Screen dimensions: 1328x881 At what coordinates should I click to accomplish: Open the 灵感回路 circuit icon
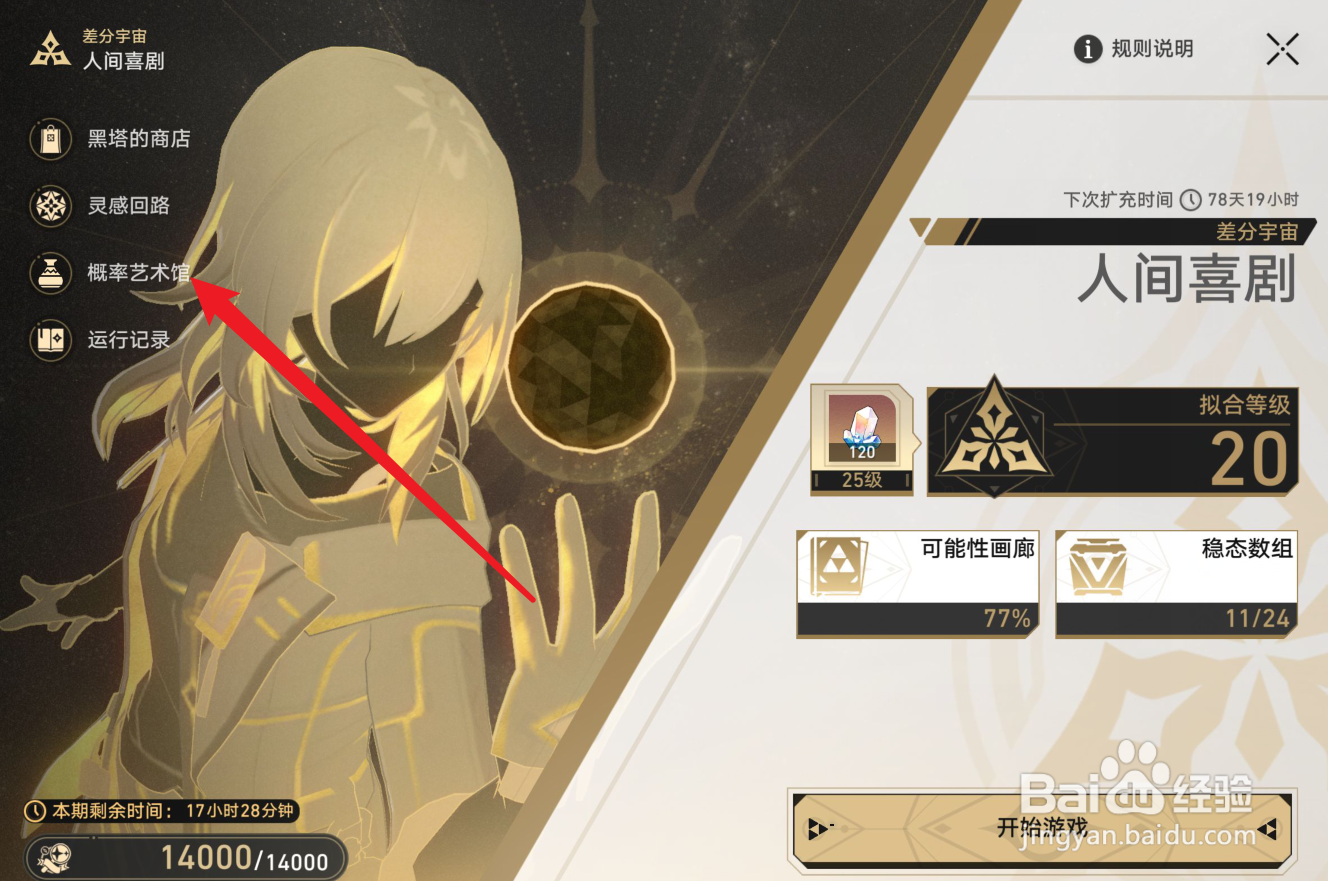click(x=50, y=206)
